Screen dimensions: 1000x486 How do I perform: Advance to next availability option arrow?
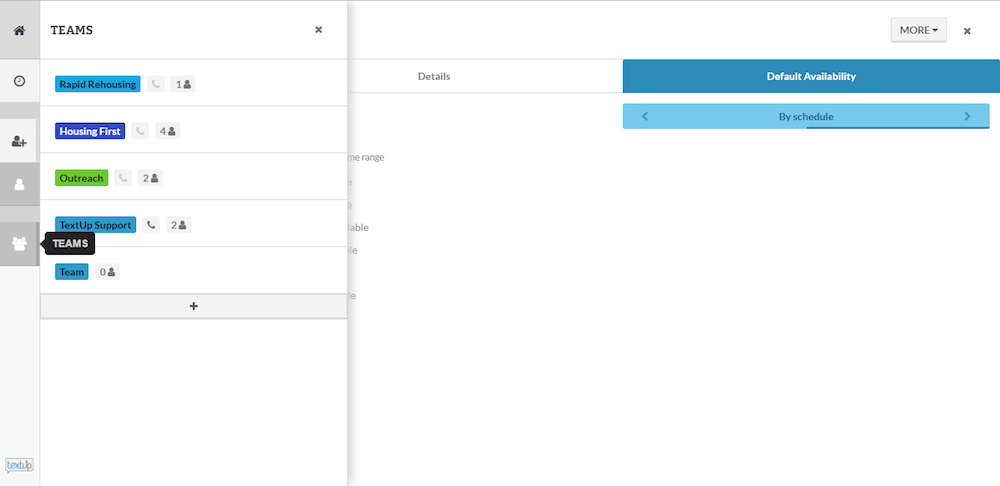pyautogui.click(x=967, y=116)
